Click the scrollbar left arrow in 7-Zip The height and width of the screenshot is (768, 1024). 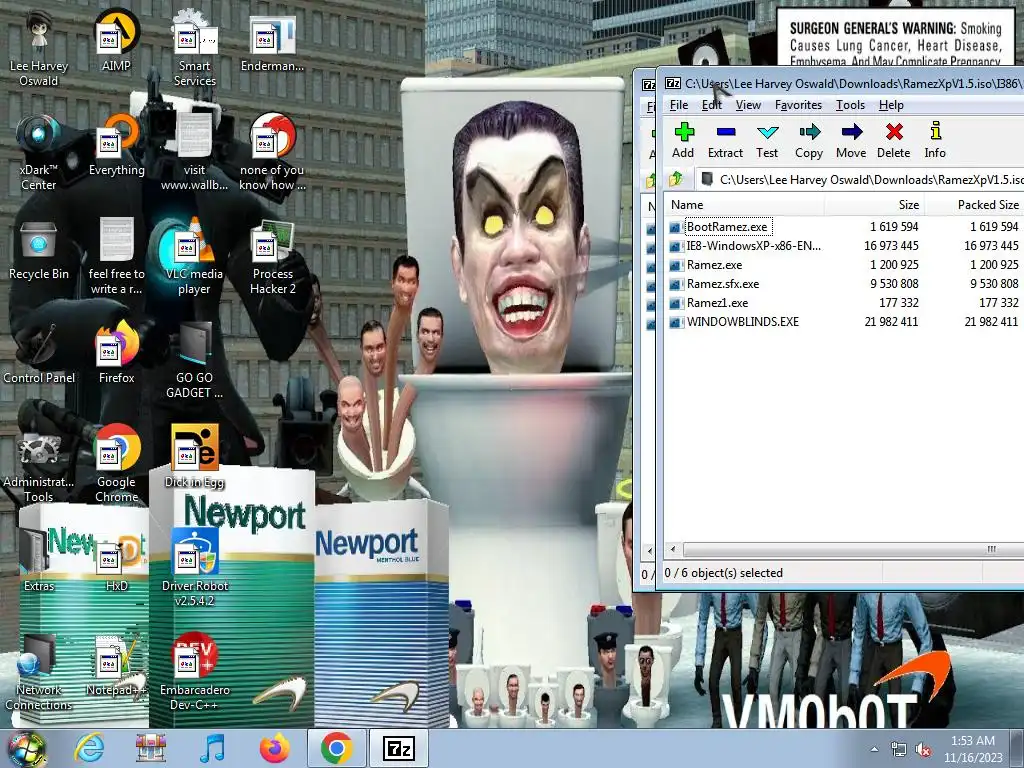click(x=673, y=549)
